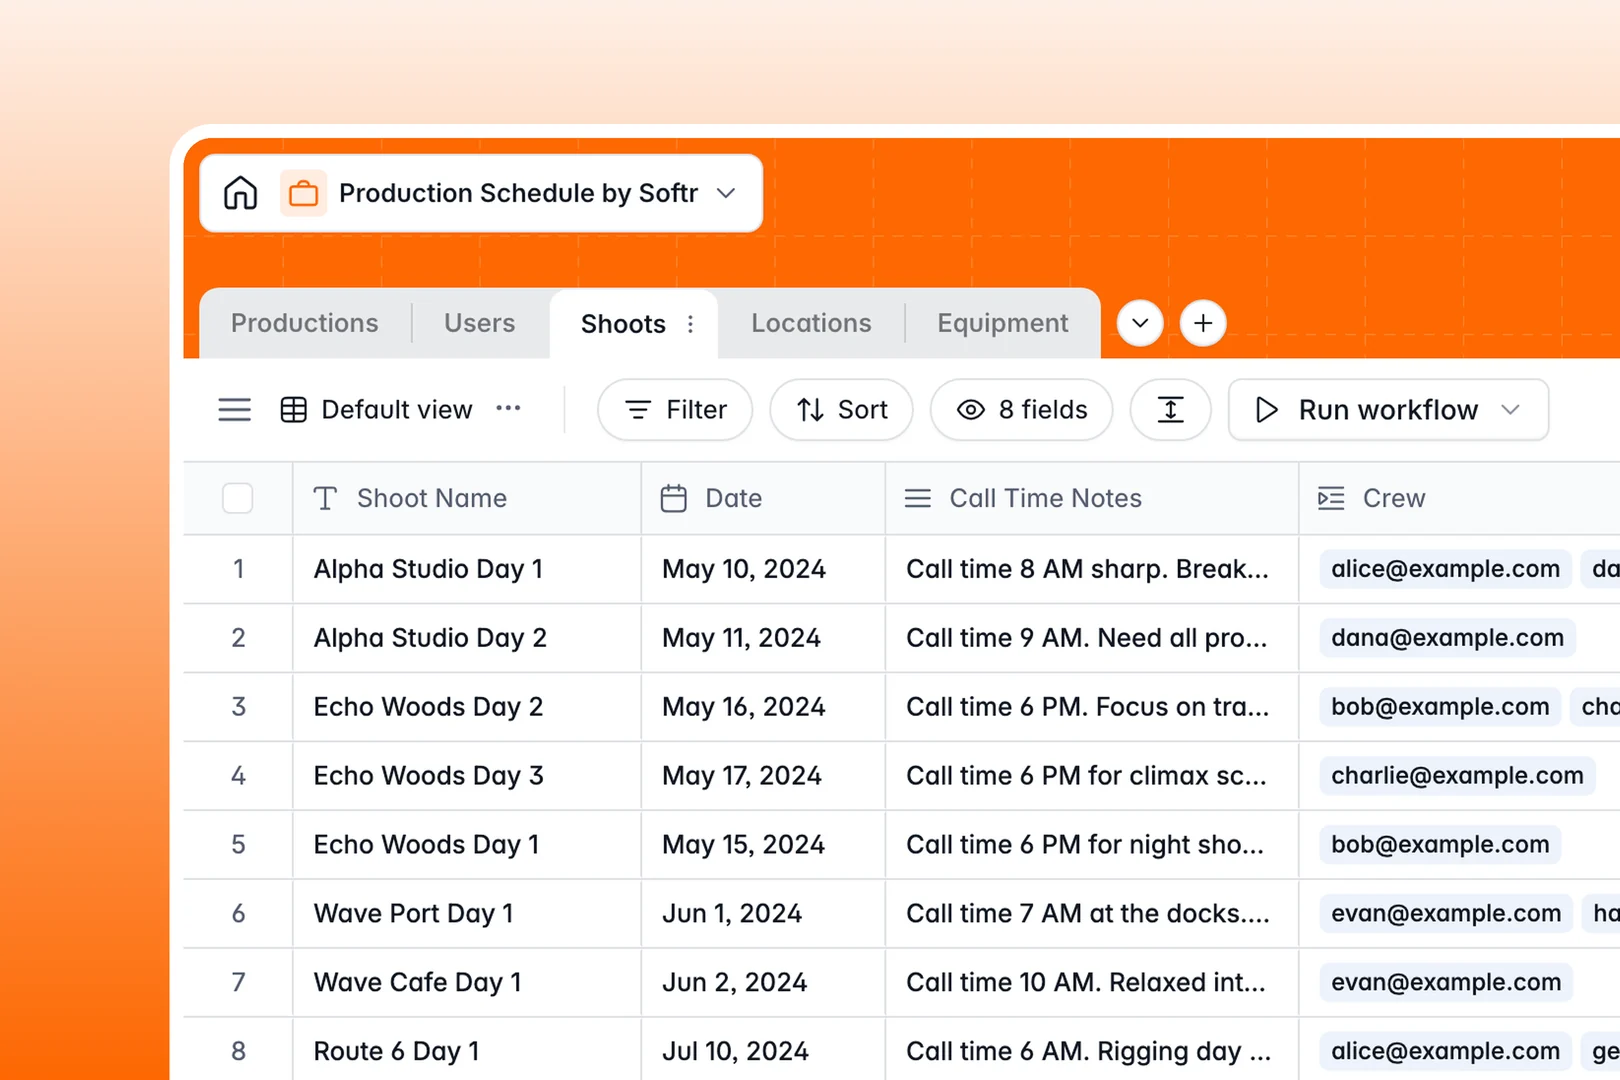Click the charlie@example.com crew tag

tap(1457, 776)
